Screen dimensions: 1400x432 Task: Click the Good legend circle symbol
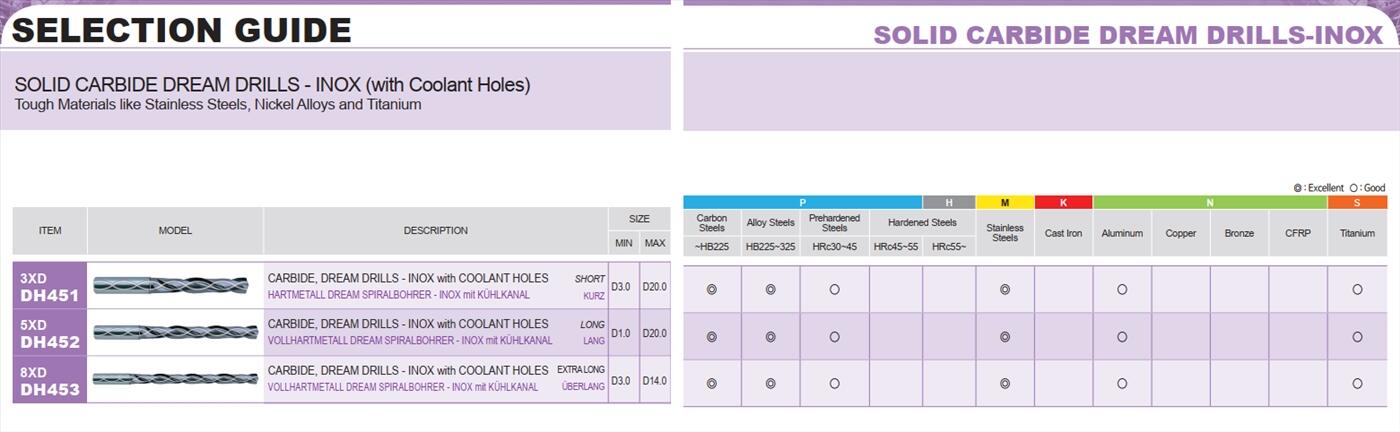coord(1354,188)
